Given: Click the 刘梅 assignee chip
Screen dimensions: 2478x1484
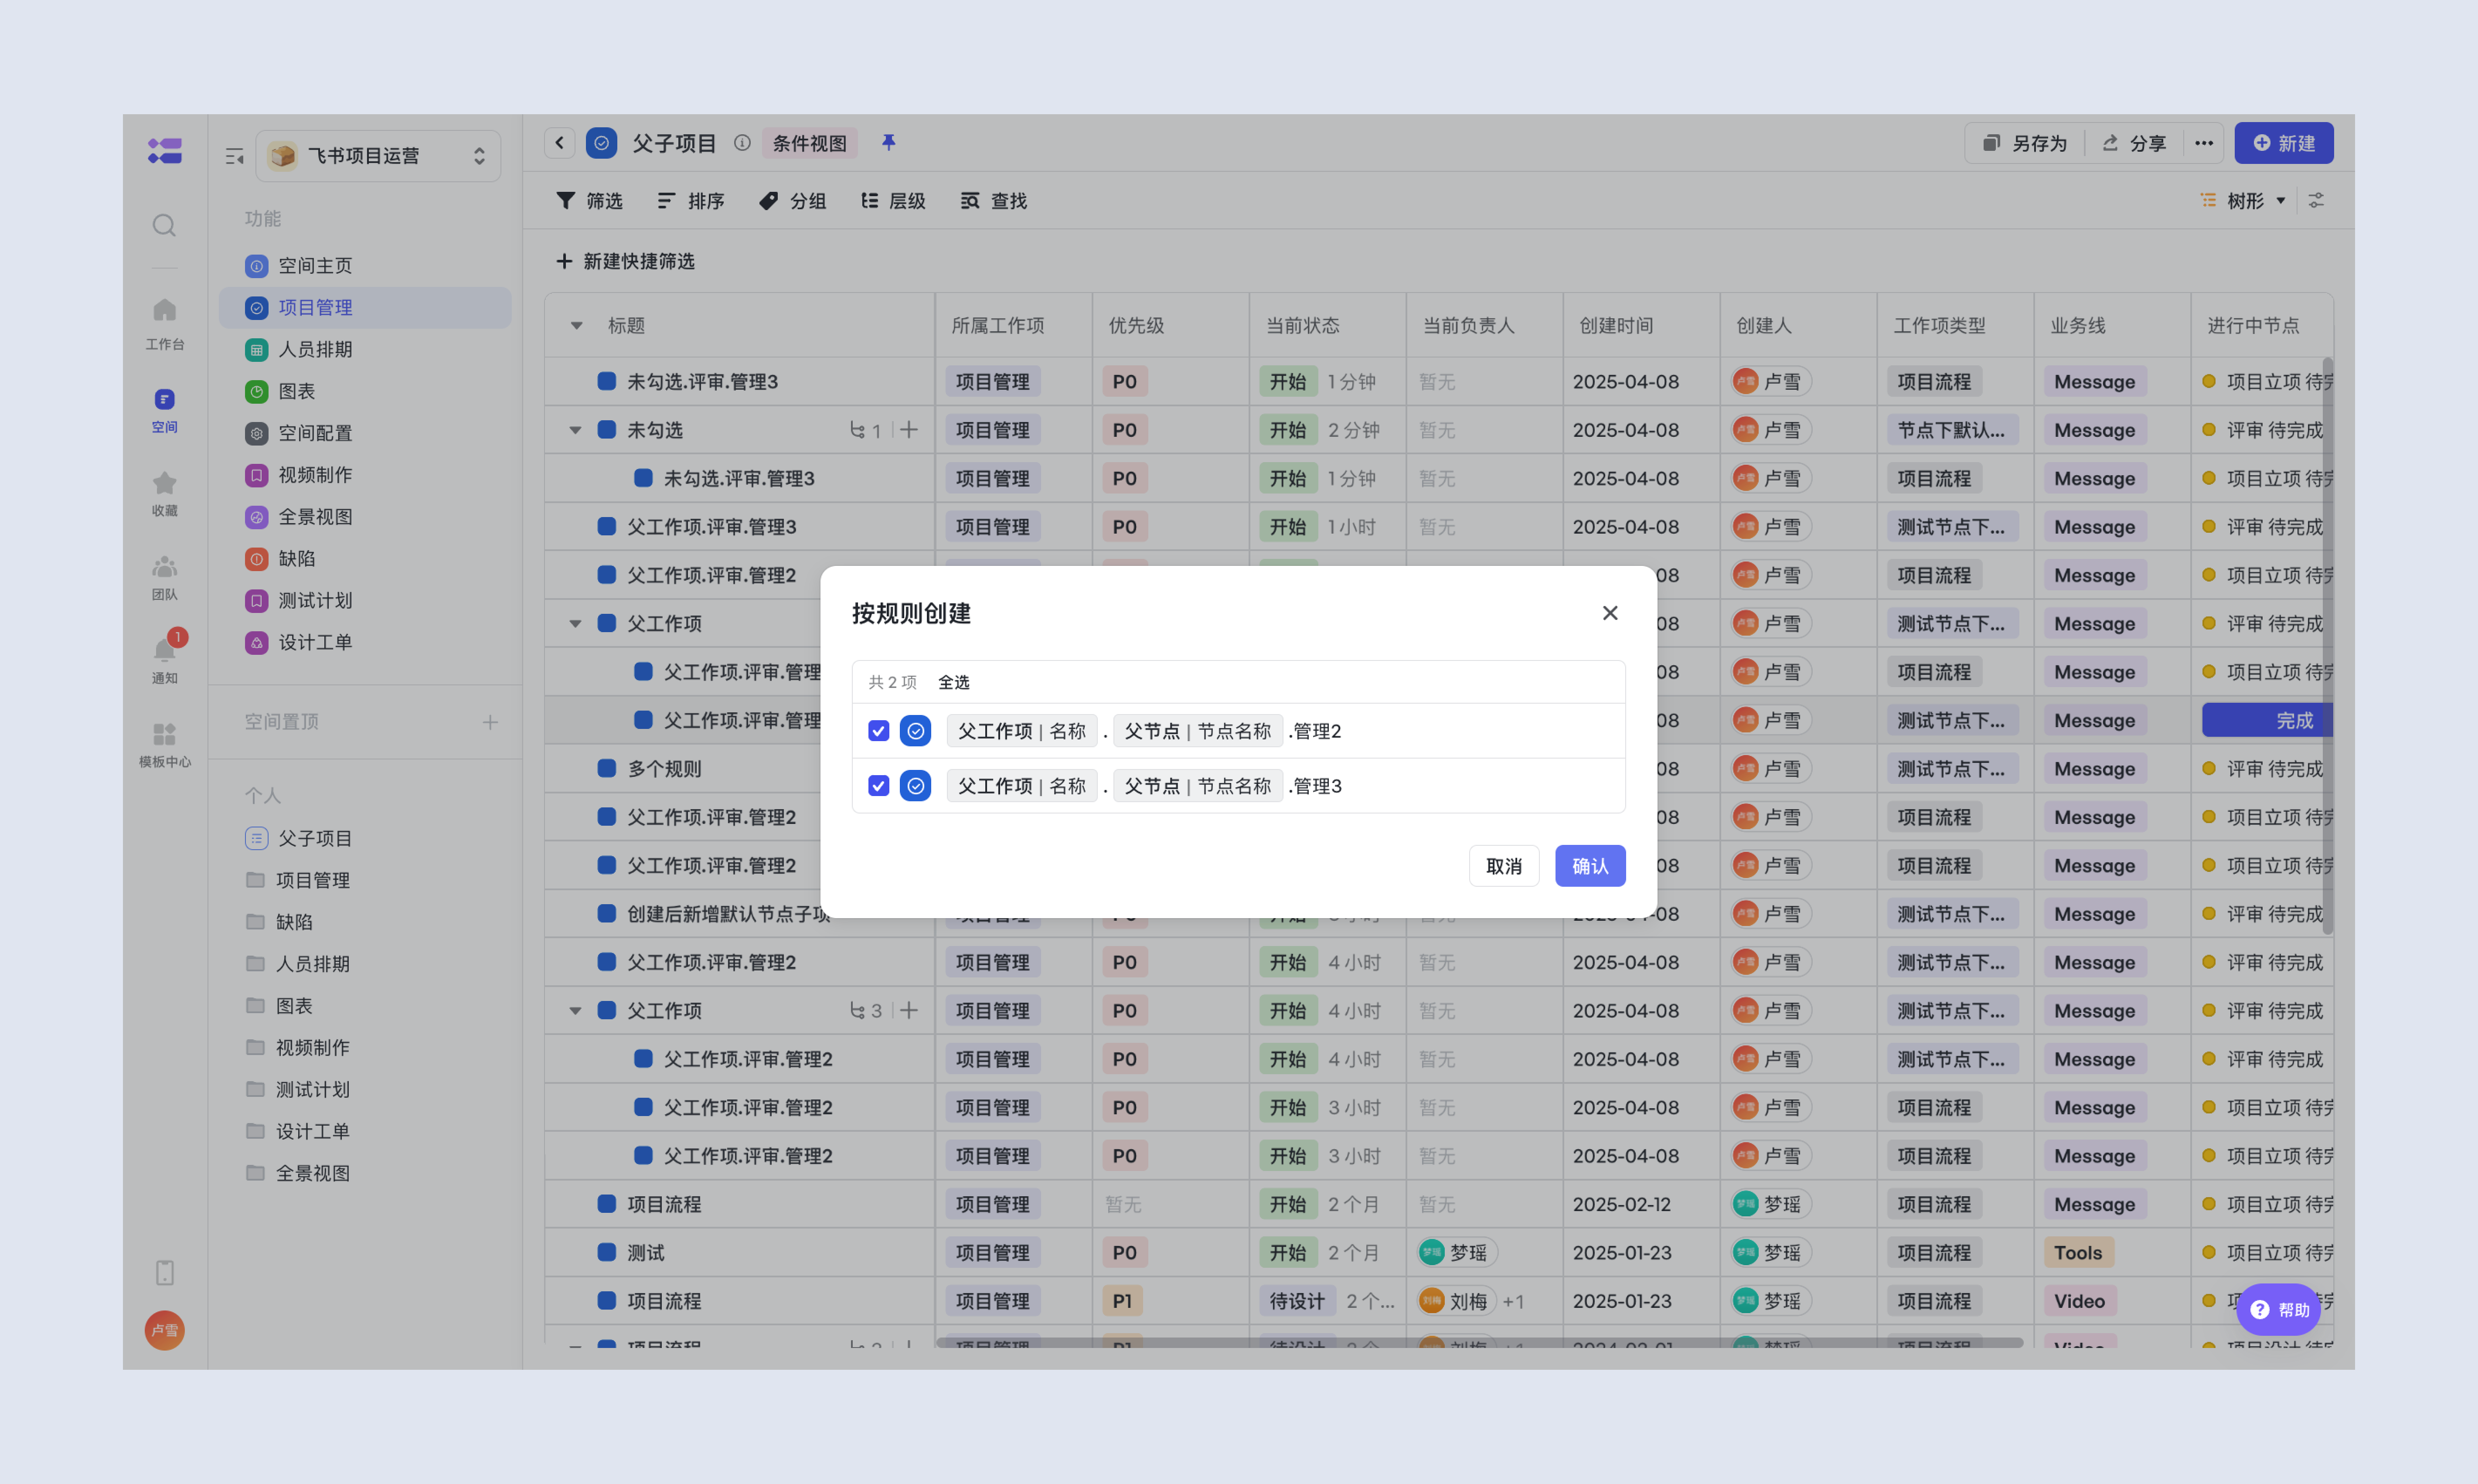Looking at the screenshot, I should (1456, 1301).
